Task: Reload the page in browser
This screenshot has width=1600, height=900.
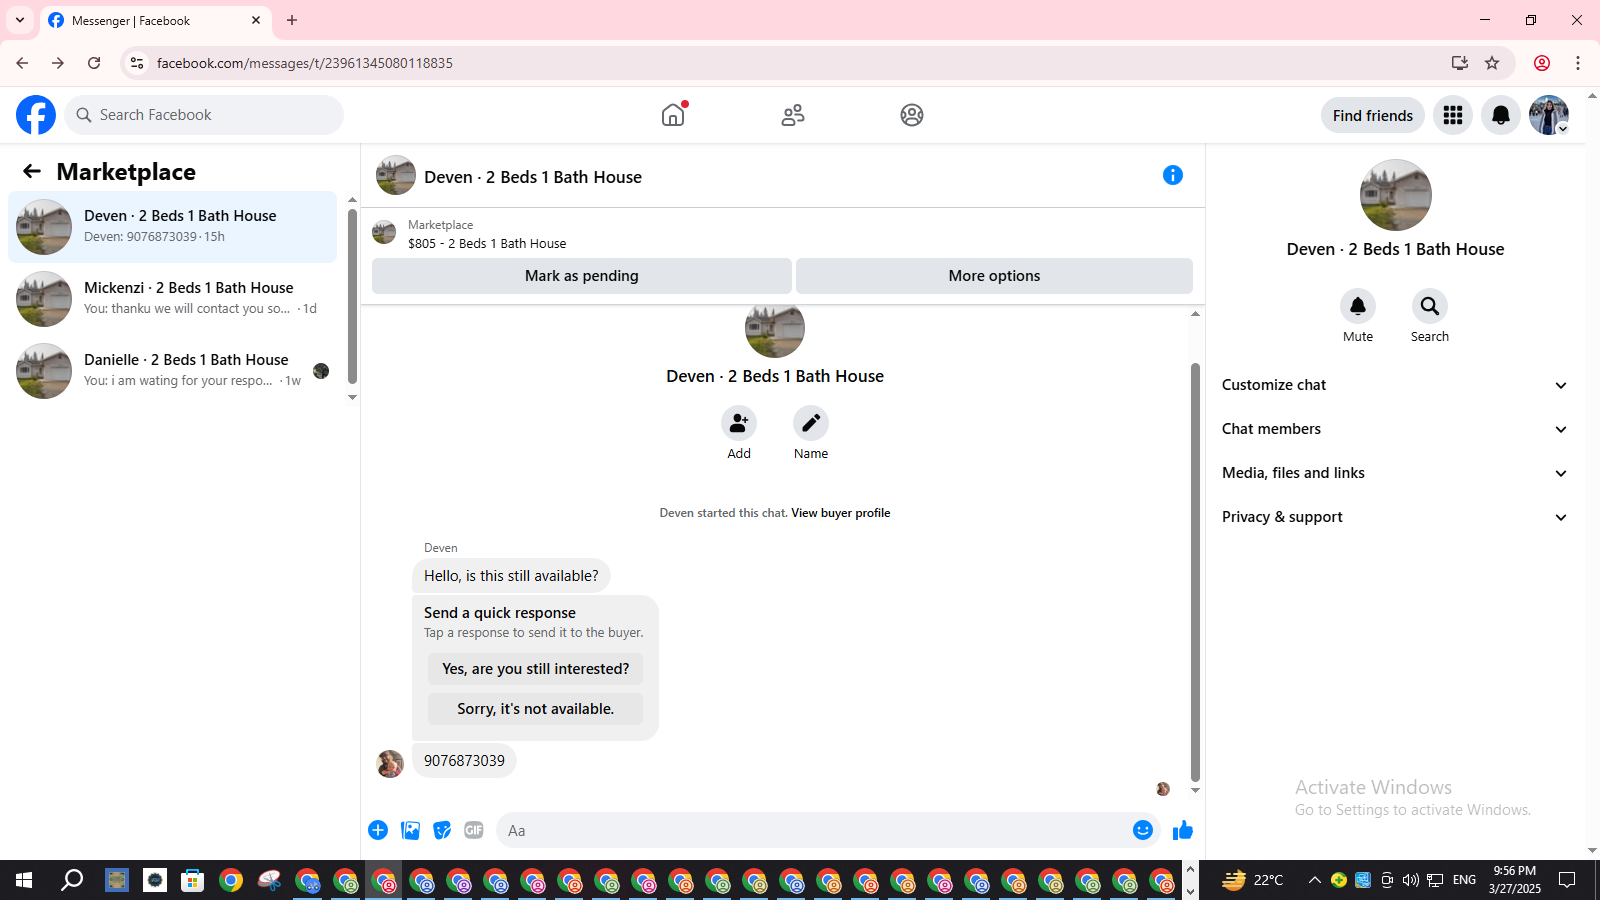Action: click(94, 63)
